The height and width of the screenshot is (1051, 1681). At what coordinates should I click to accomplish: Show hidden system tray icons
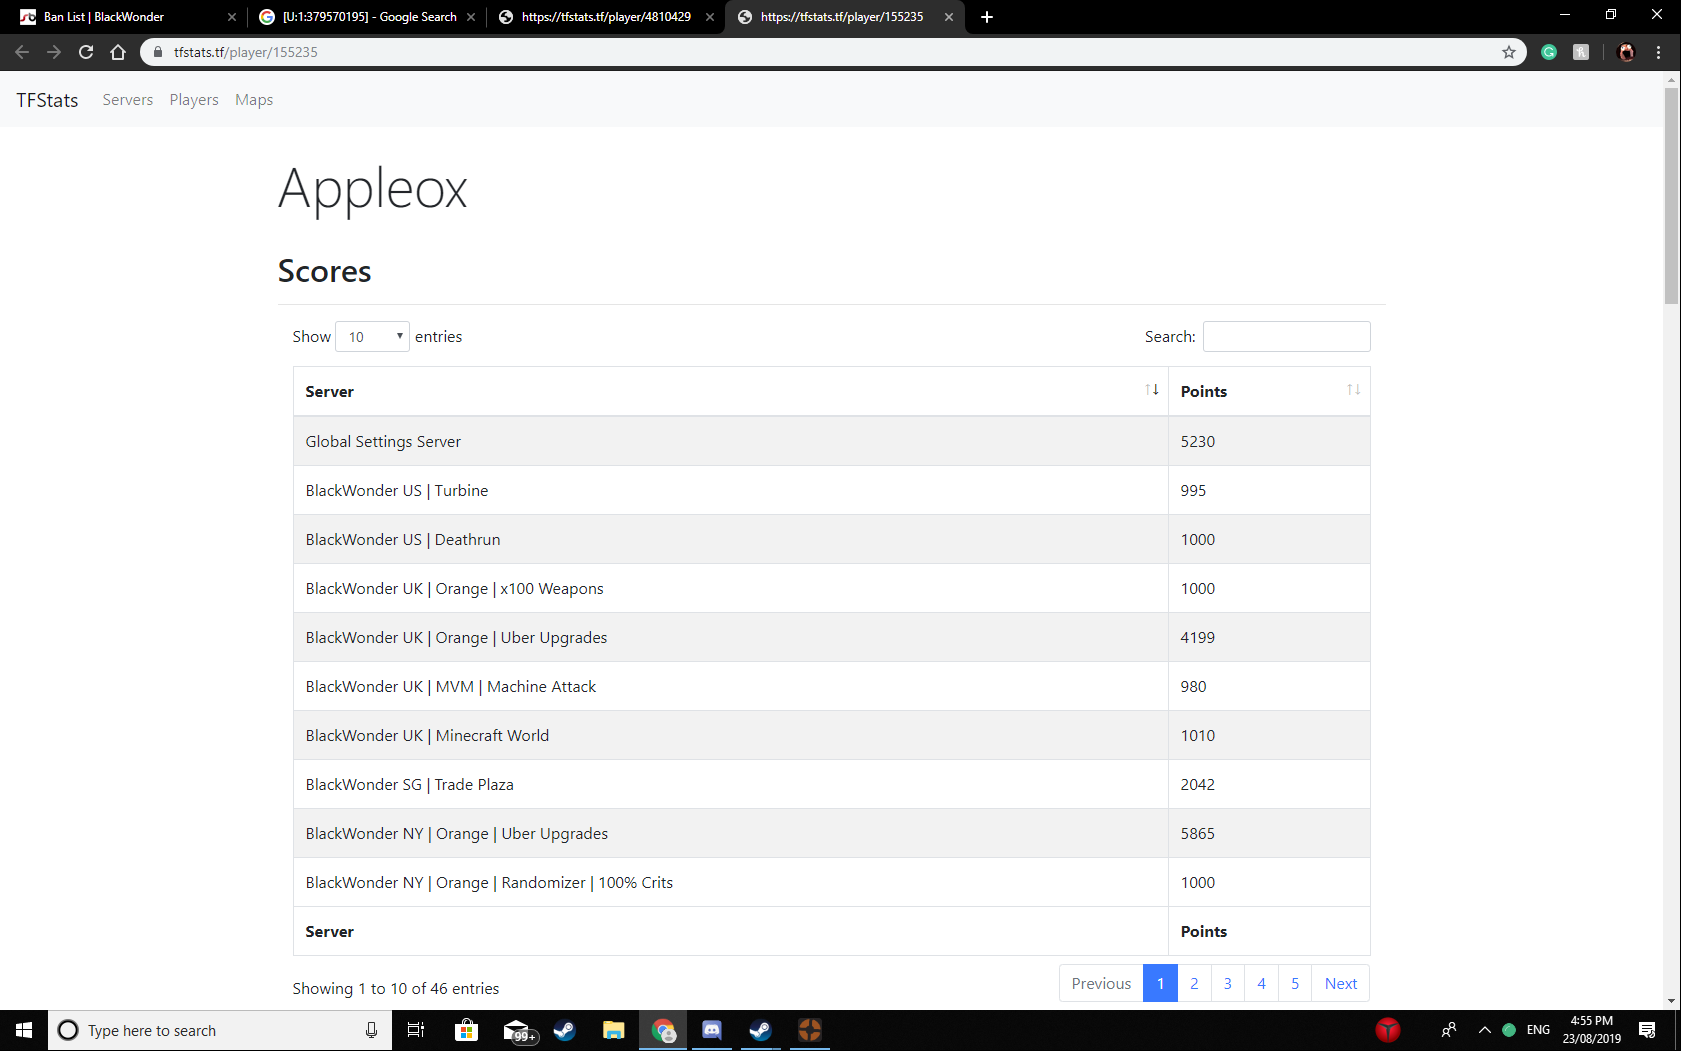[1484, 1030]
